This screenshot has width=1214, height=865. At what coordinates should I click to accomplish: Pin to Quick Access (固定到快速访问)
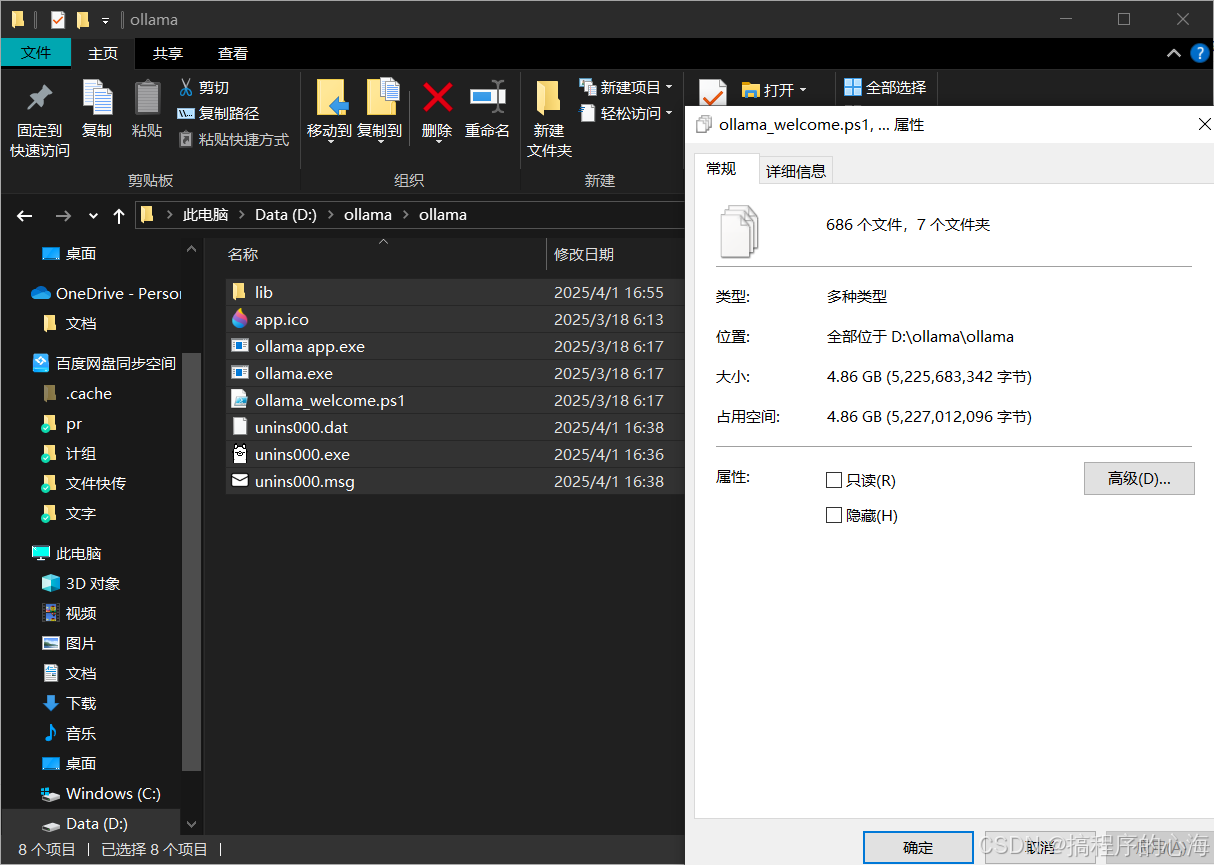[x=40, y=120]
